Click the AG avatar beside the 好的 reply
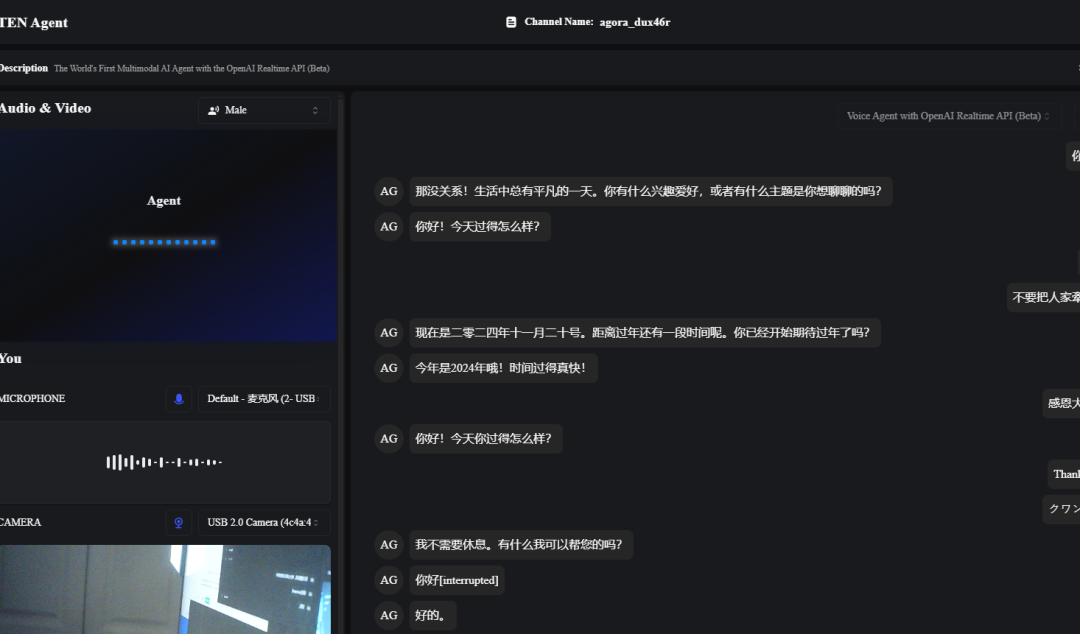 [389, 615]
